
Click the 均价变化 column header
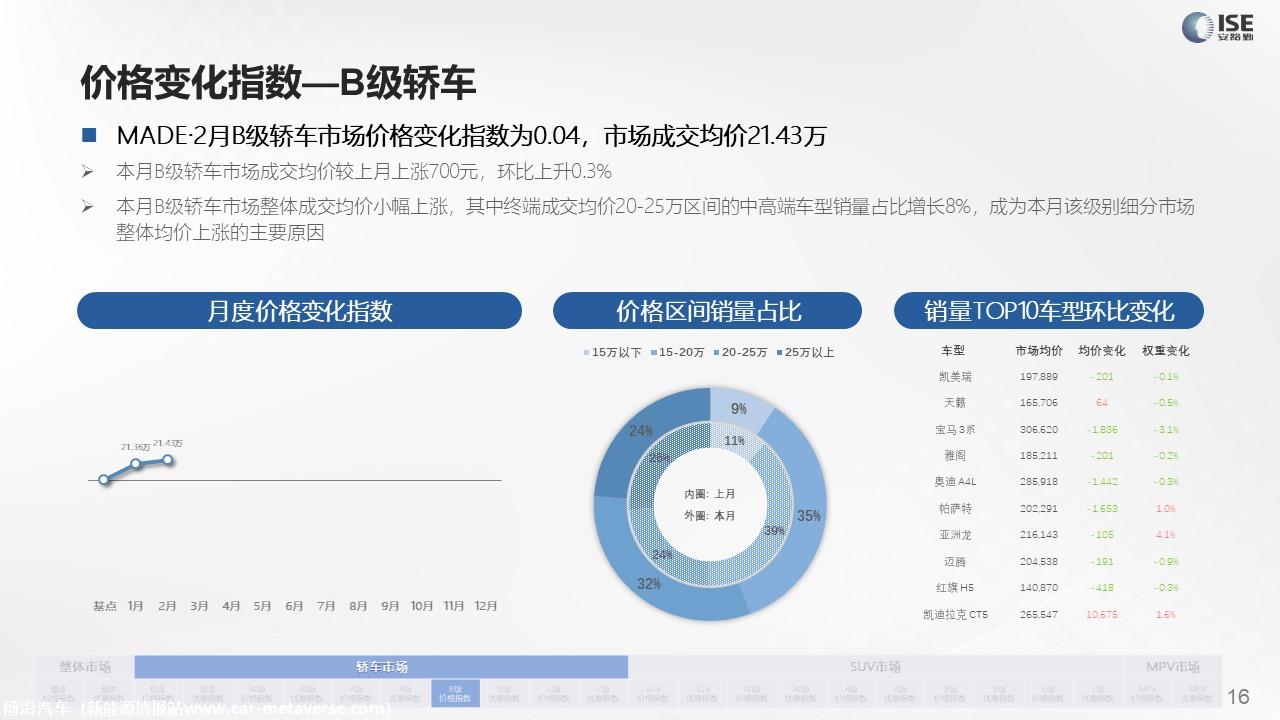[1102, 351]
